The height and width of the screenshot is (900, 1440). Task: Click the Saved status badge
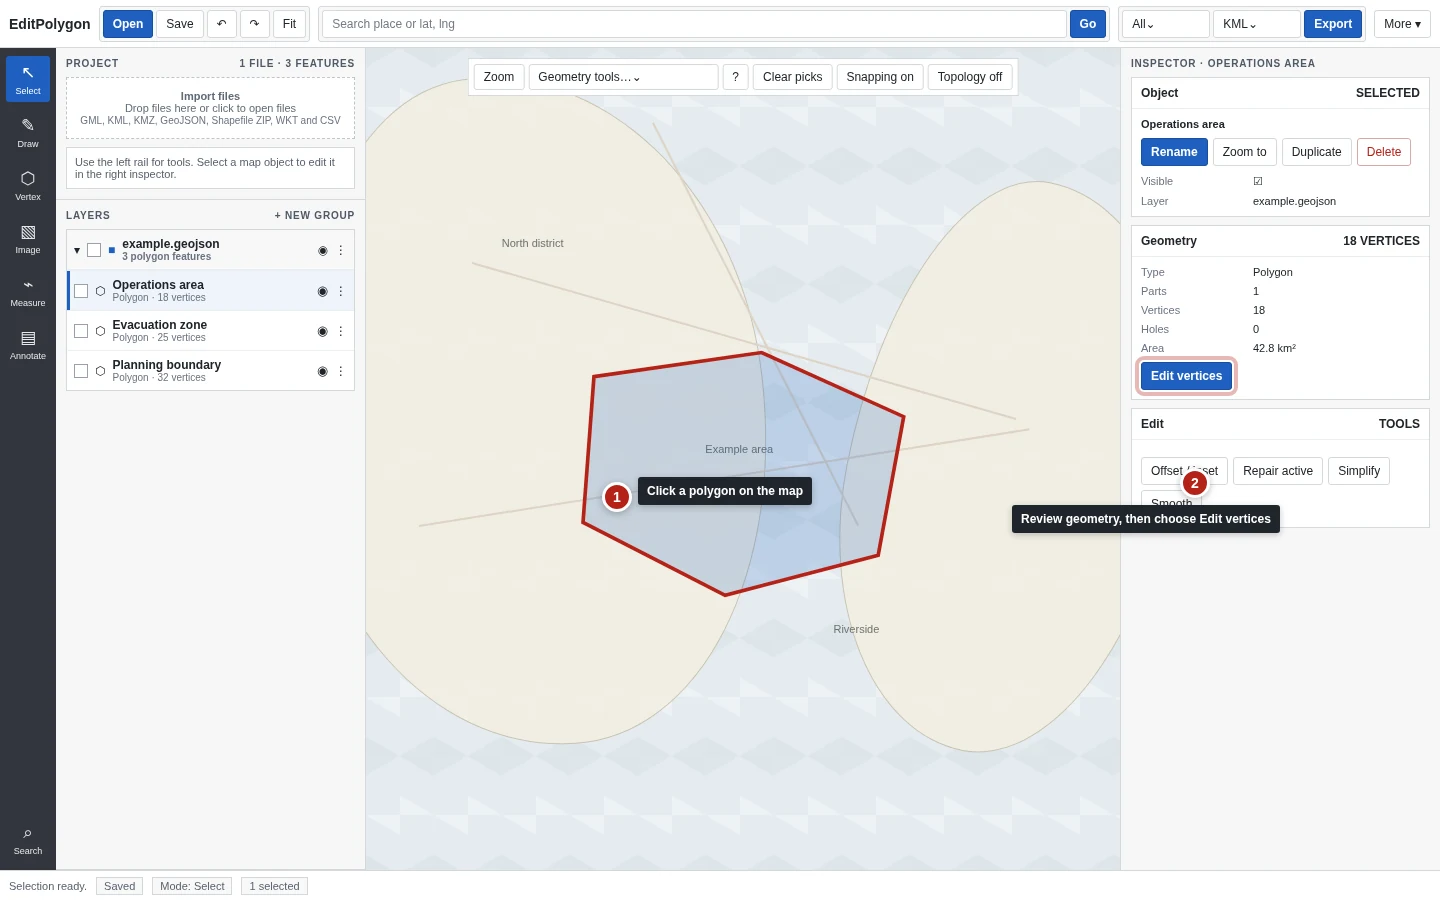tap(119, 886)
